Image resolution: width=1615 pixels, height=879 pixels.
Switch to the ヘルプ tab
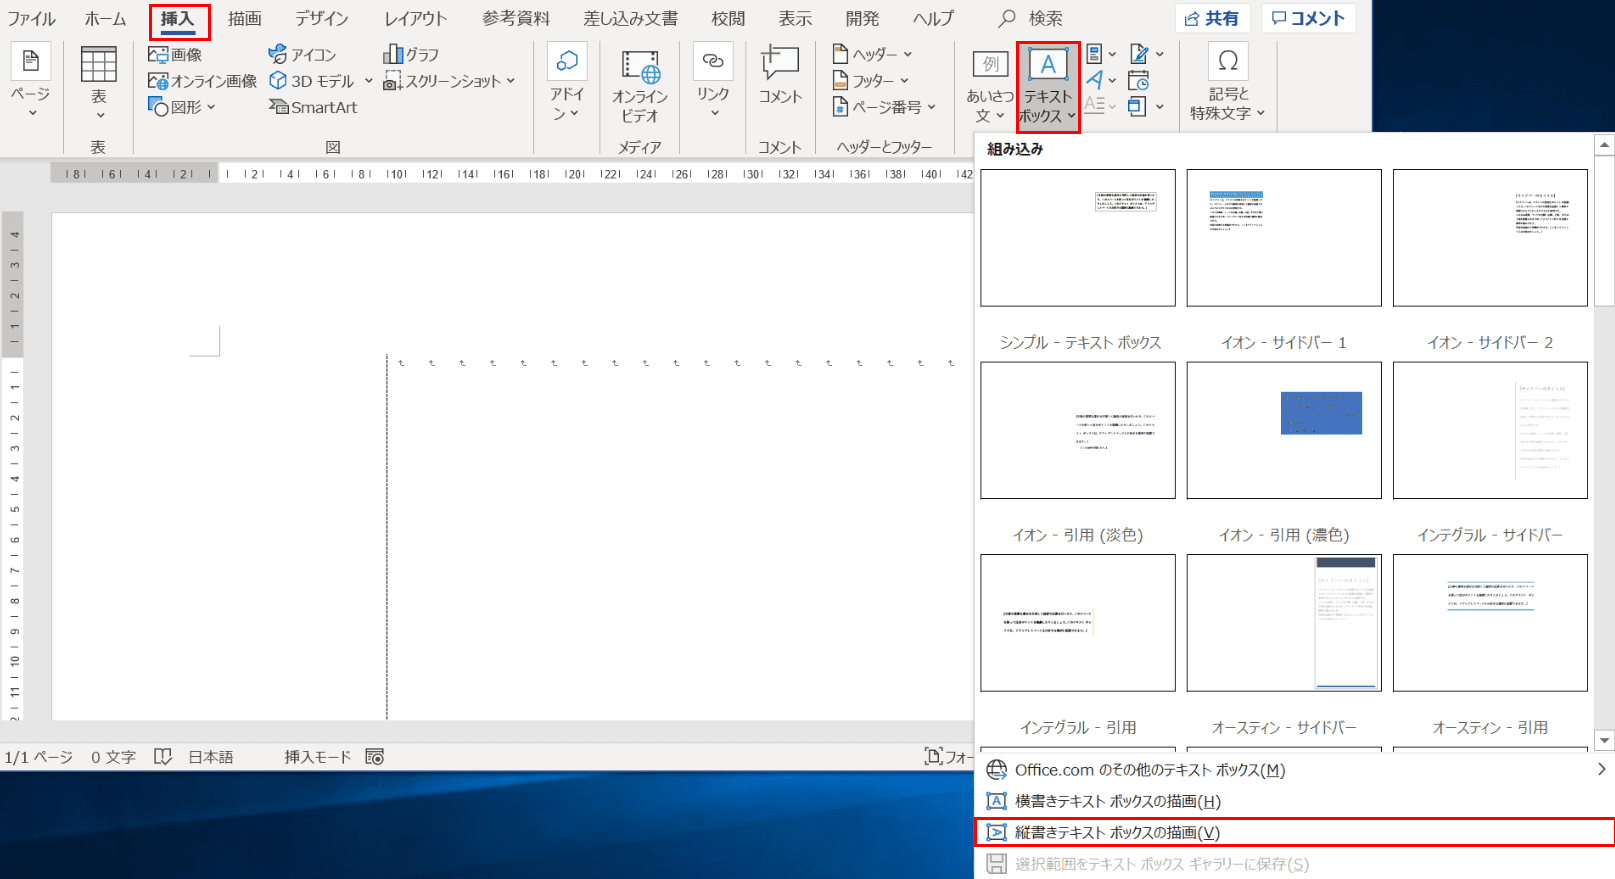coord(933,19)
